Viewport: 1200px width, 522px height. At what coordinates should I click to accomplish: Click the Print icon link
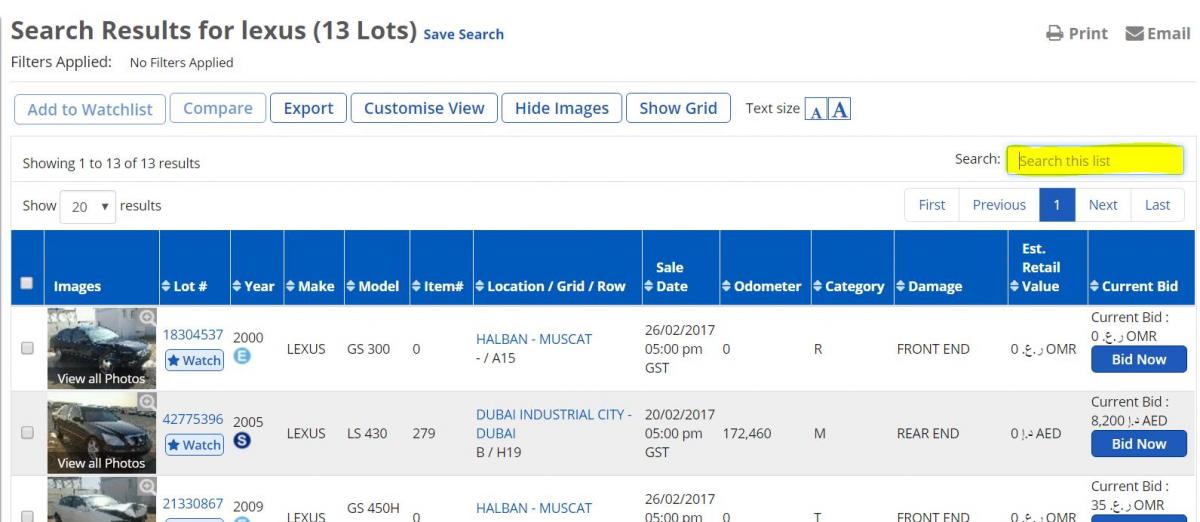point(1075,34)
